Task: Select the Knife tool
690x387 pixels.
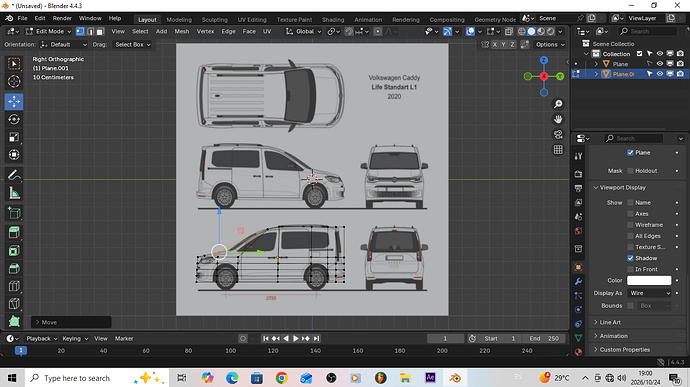Action: pos(14,304)
